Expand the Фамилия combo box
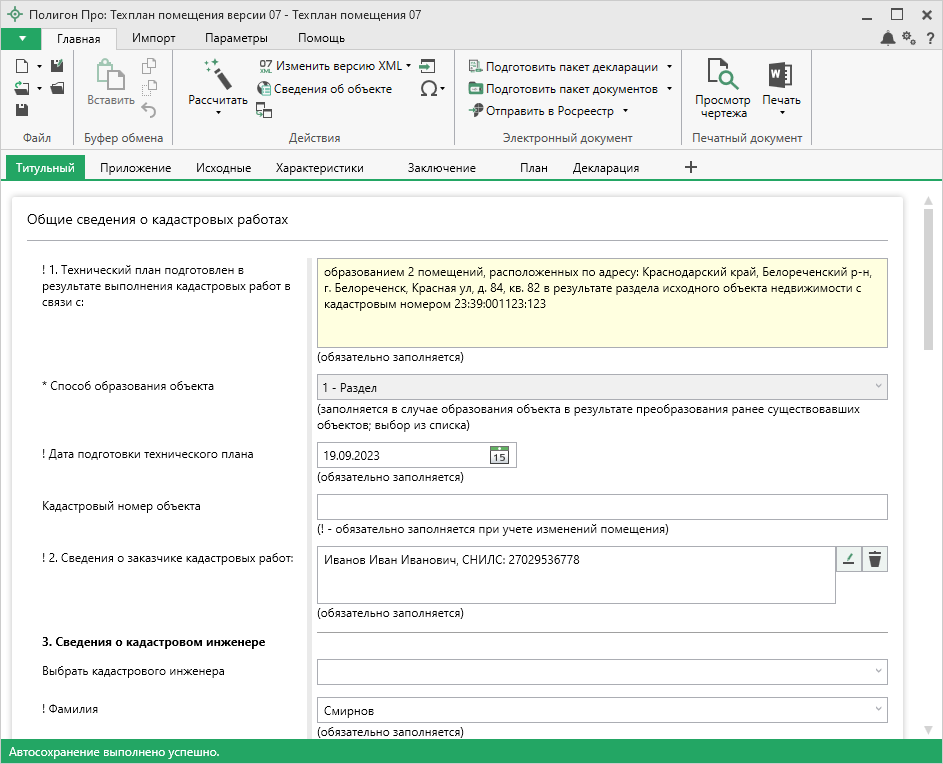Image resolution: width=943 pixels, height=764 pixels. pos(878,711)
